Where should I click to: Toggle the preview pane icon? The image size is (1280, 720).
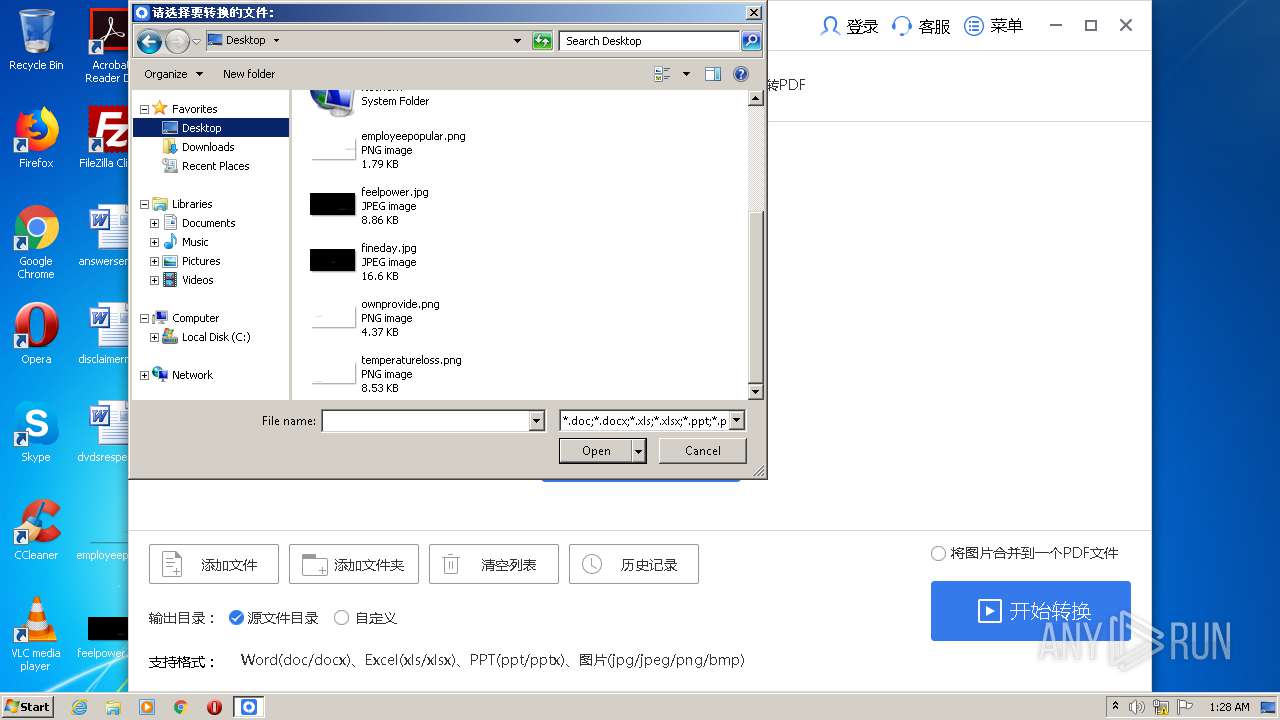(x=713, y=74)
